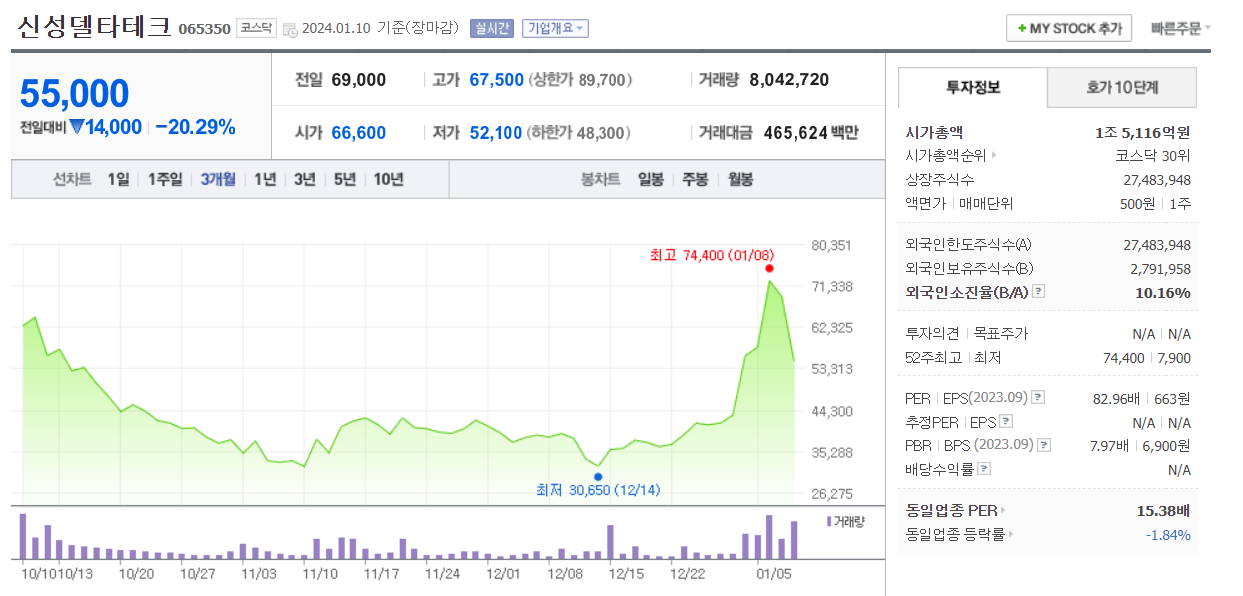The width and height of the screenshot is (1243, 596).
Task: Click the 고가 value 67,500
Action: pyautogui.click(x=496, y=80)
